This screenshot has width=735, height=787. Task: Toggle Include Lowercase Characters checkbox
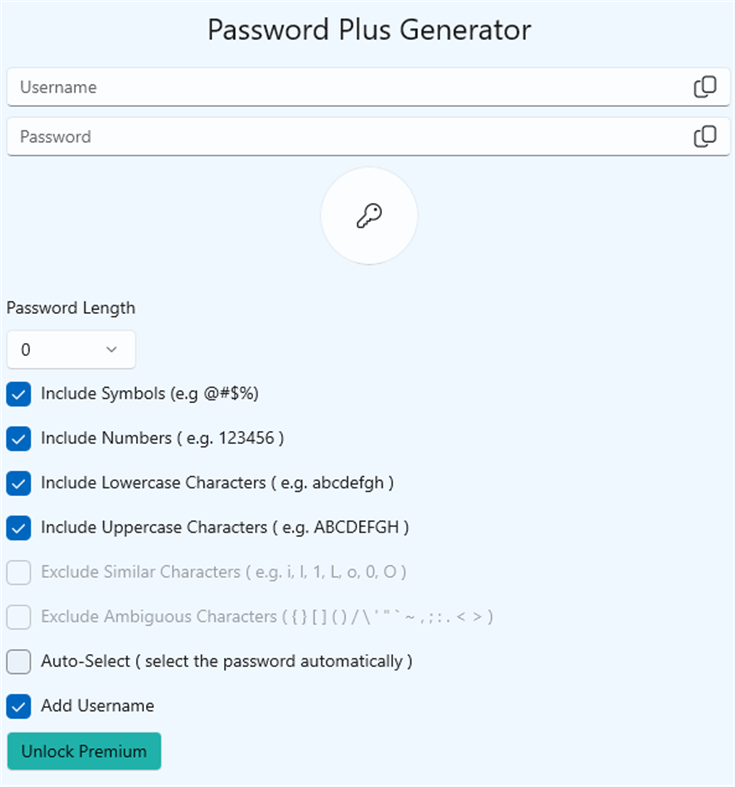click(x=19, y=483)
